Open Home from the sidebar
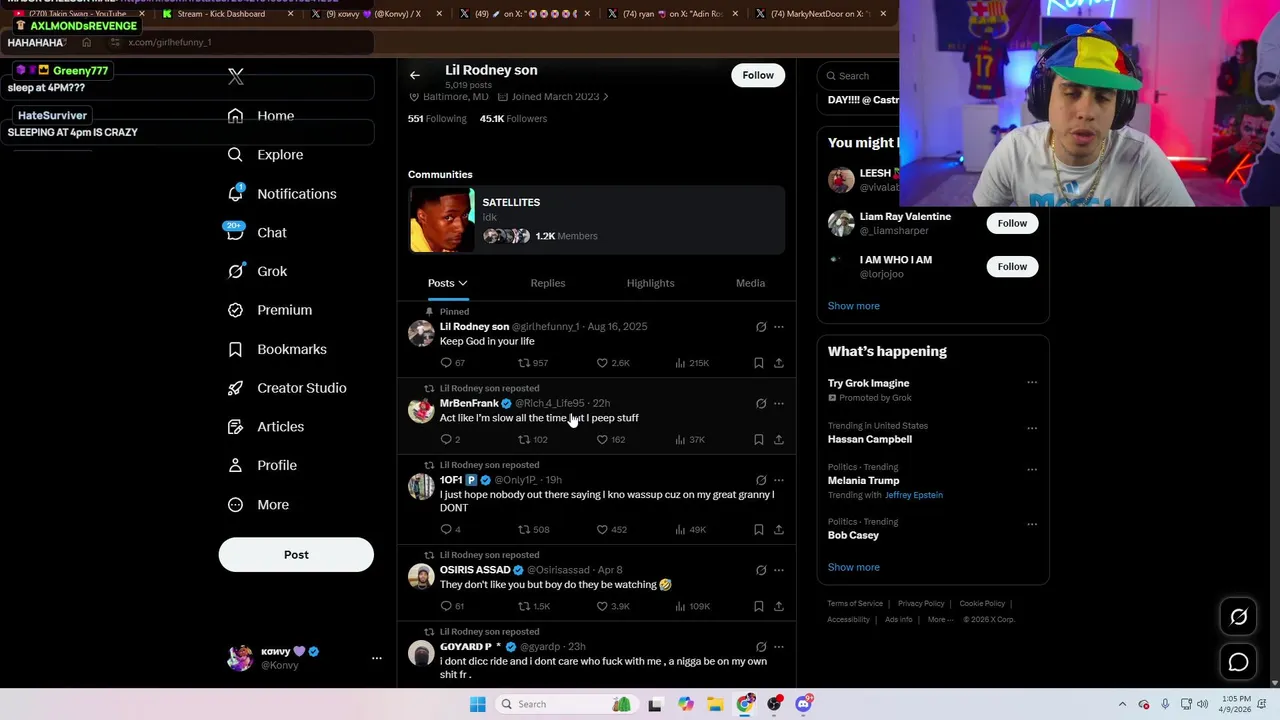 (x=261, y=116)
